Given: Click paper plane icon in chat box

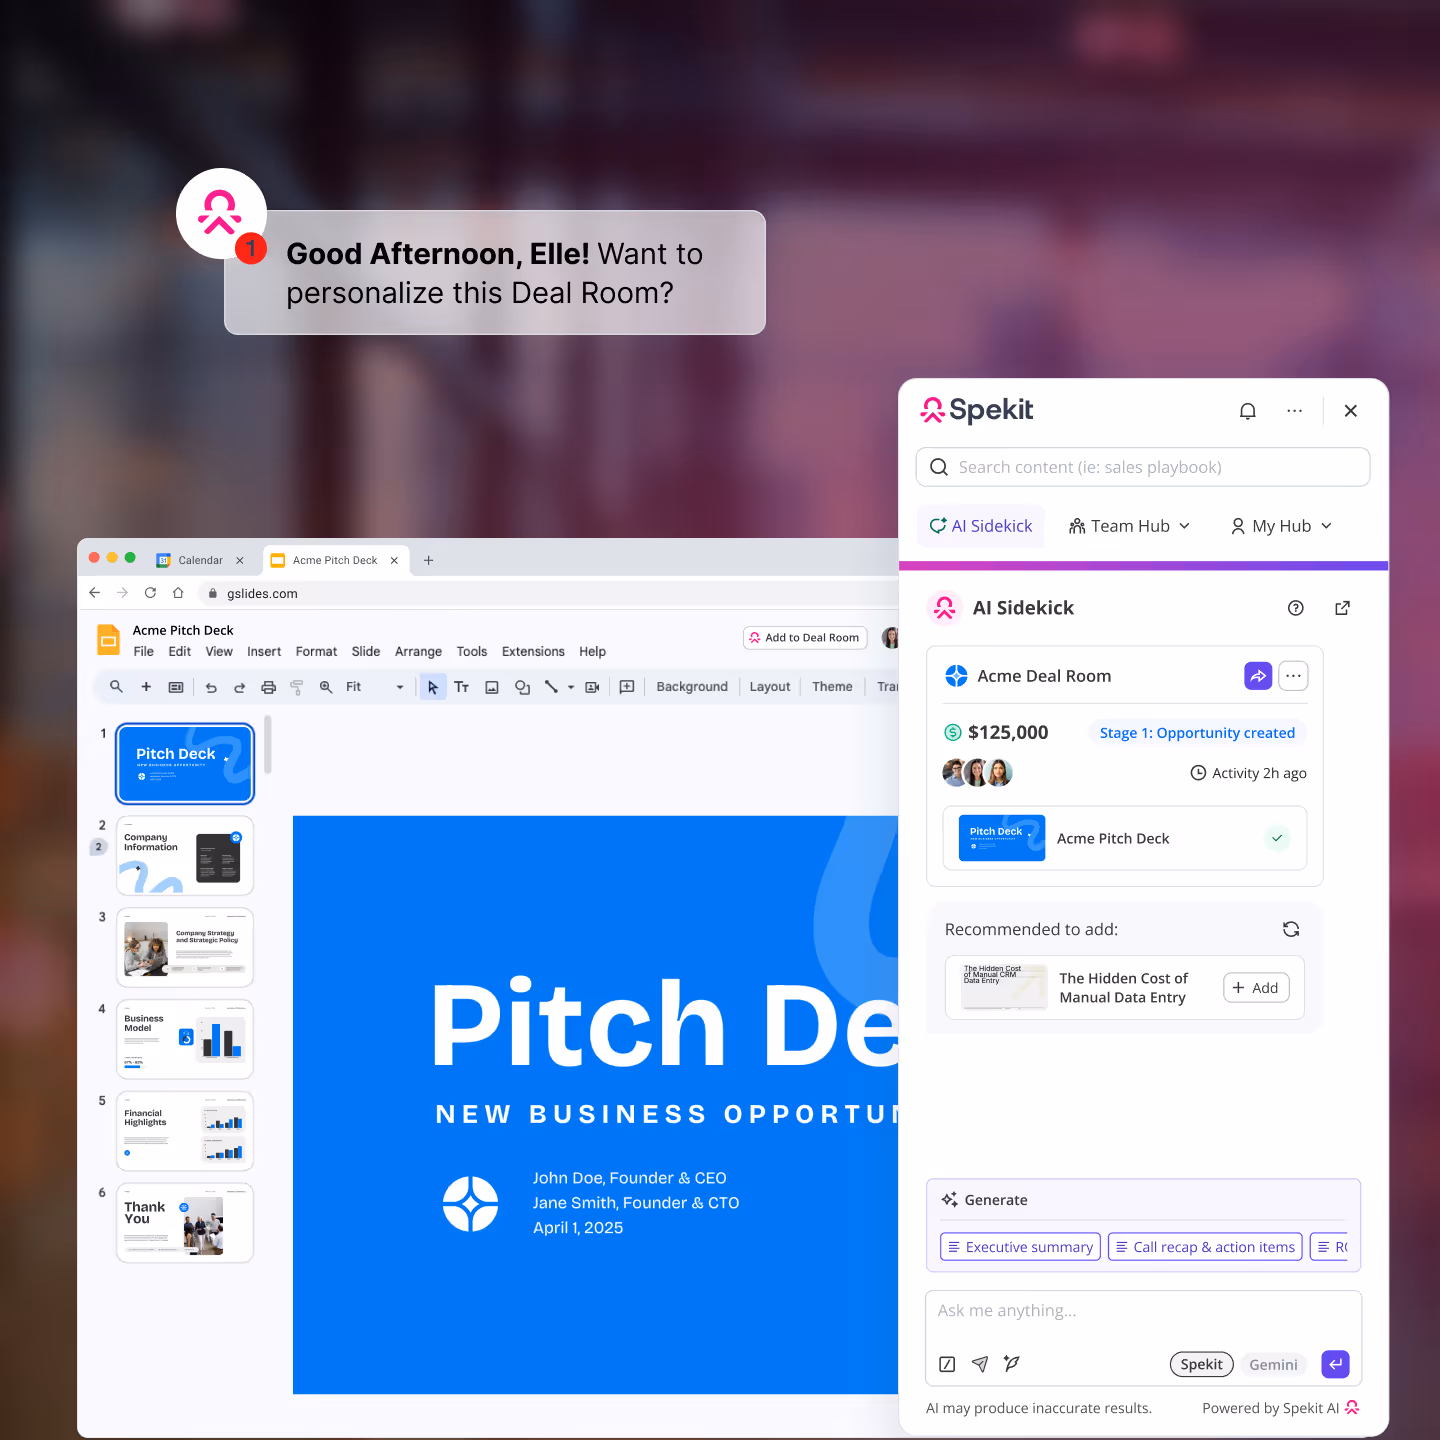Looking at the screenshot, I should point(980,1364).
